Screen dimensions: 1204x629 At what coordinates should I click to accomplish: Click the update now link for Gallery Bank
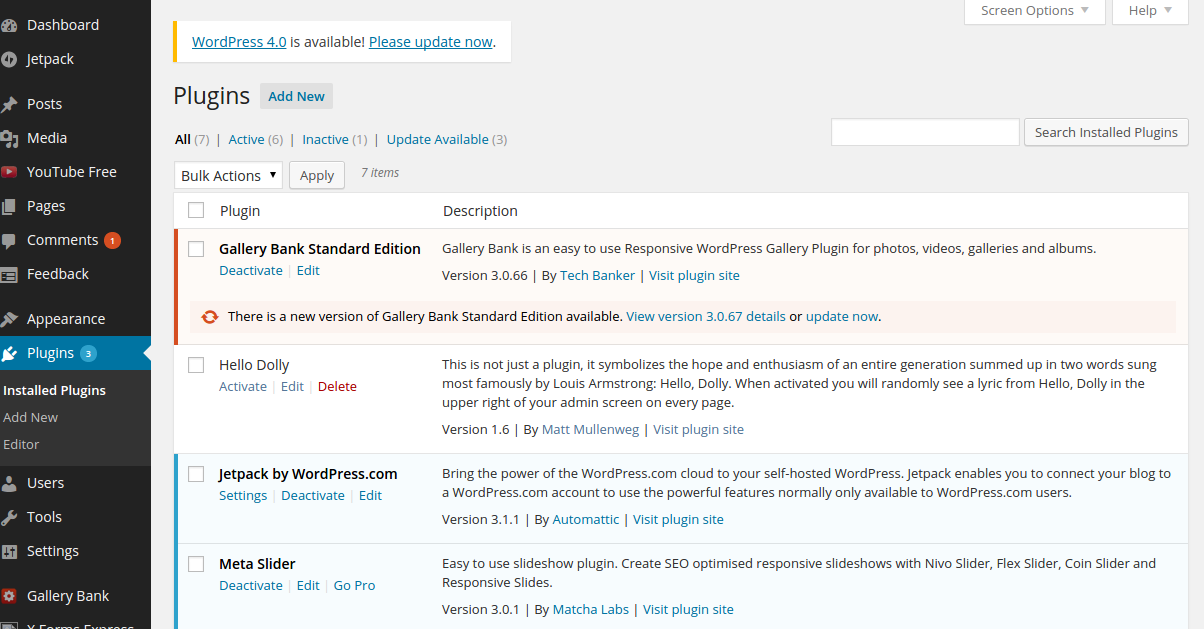pos(842,316)
